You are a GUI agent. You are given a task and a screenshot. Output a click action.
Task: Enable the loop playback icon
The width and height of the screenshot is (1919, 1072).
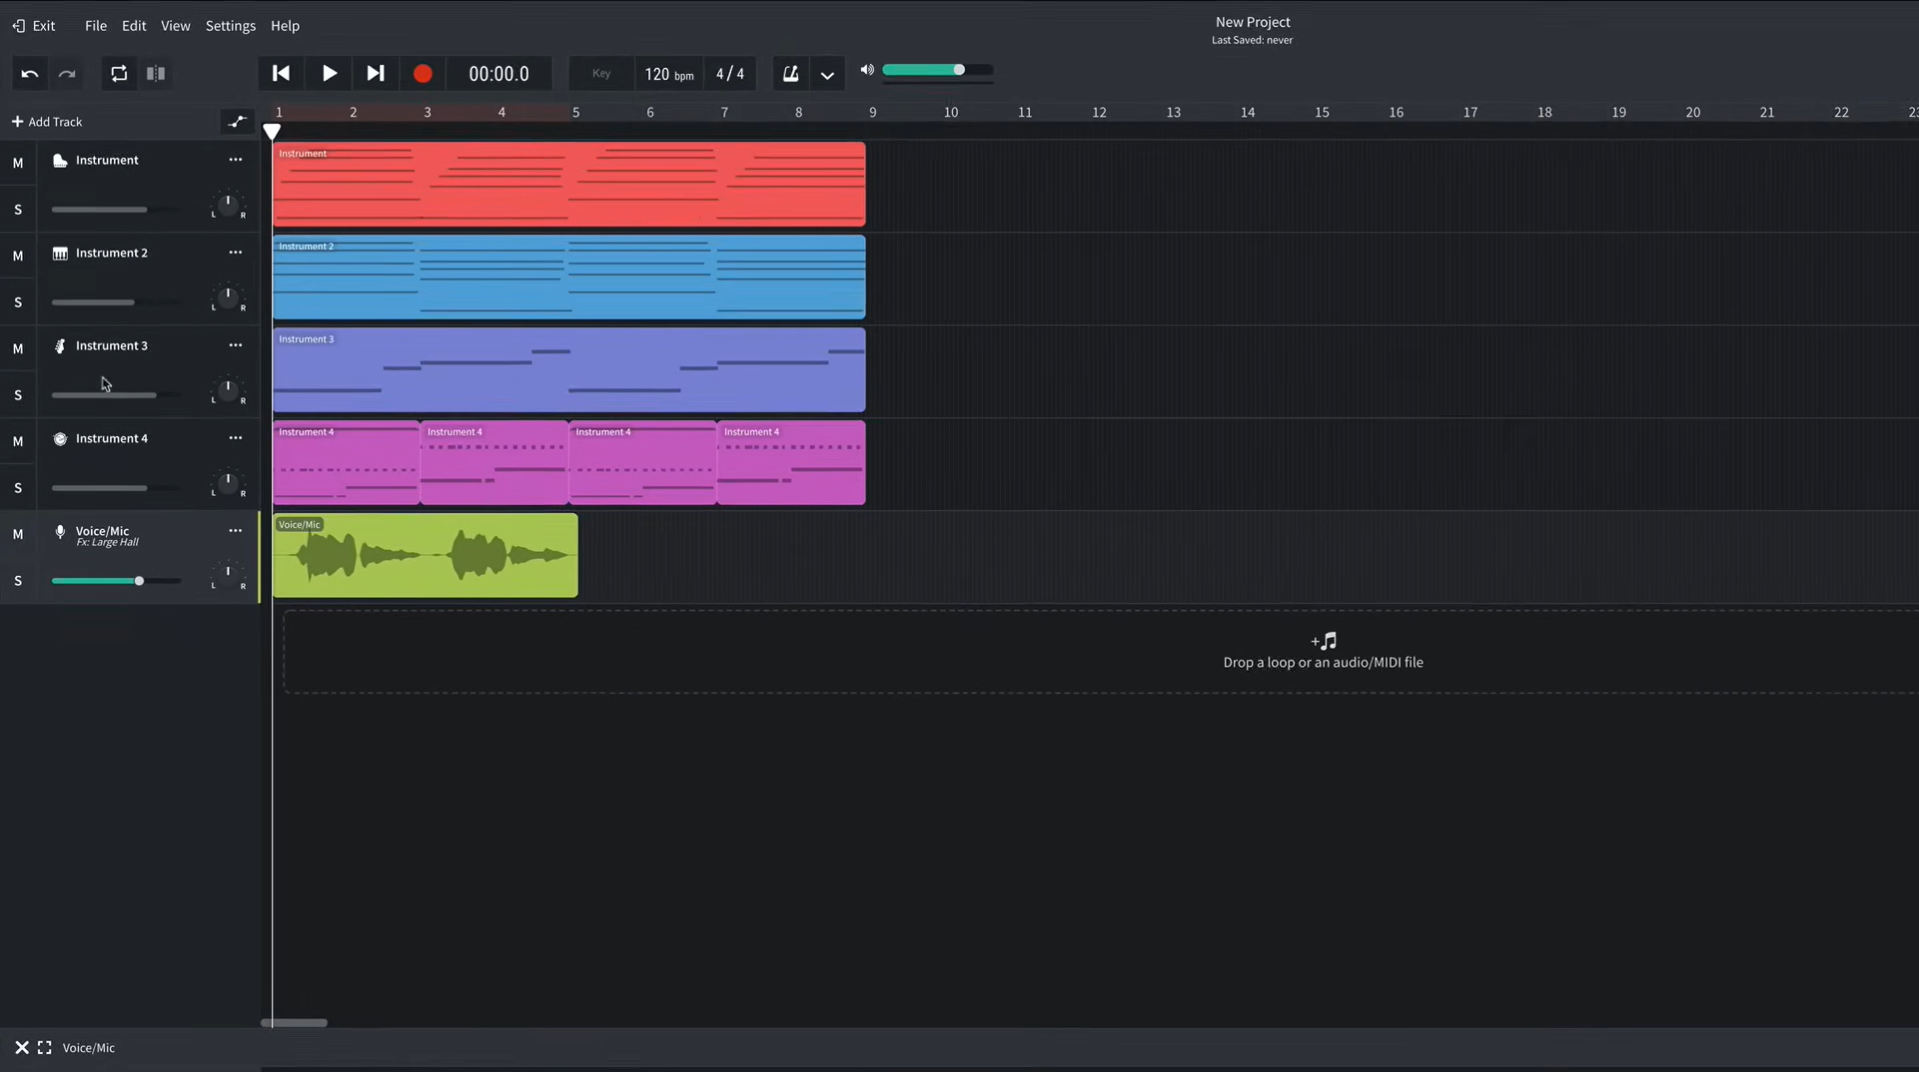(118, 73)
